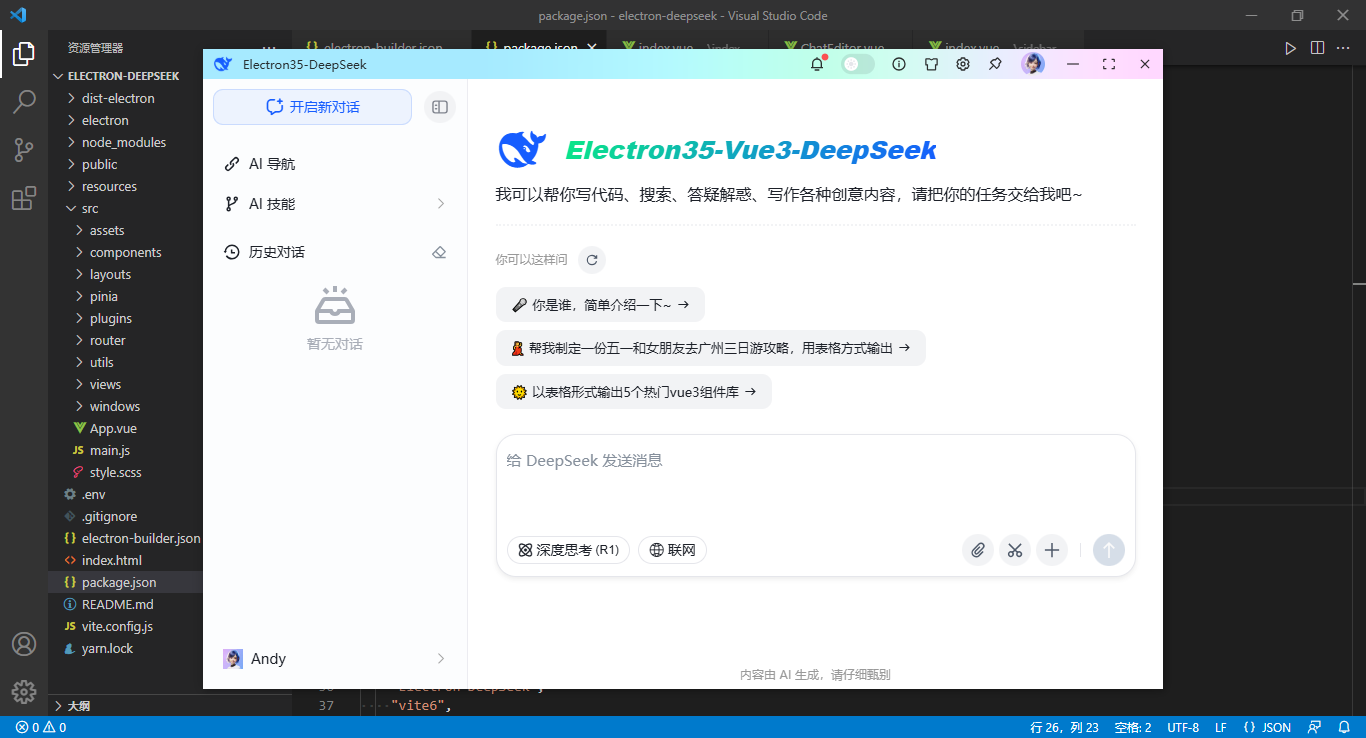Open the settings gear in DeepSeek titlebar

[963, 64]
